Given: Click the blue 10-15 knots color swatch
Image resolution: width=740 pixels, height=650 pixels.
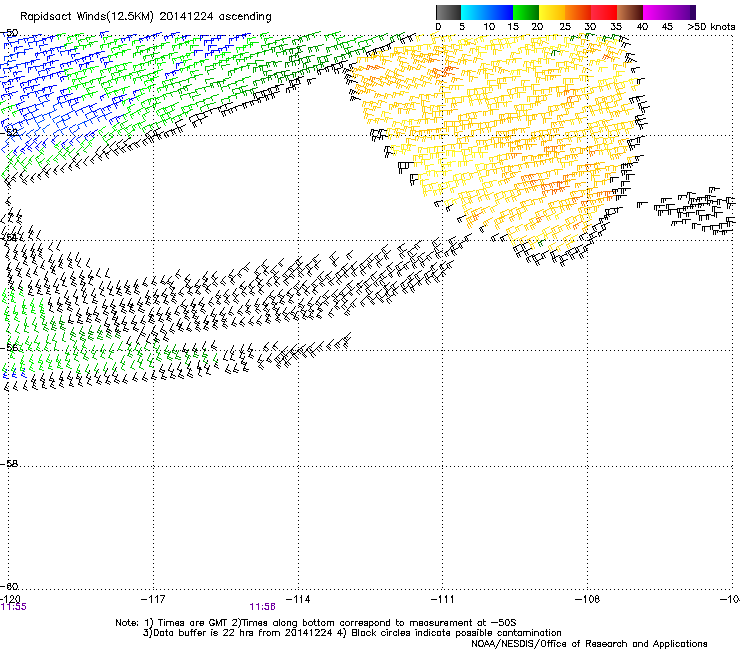Looking at the screenshot, I should 500,12.
